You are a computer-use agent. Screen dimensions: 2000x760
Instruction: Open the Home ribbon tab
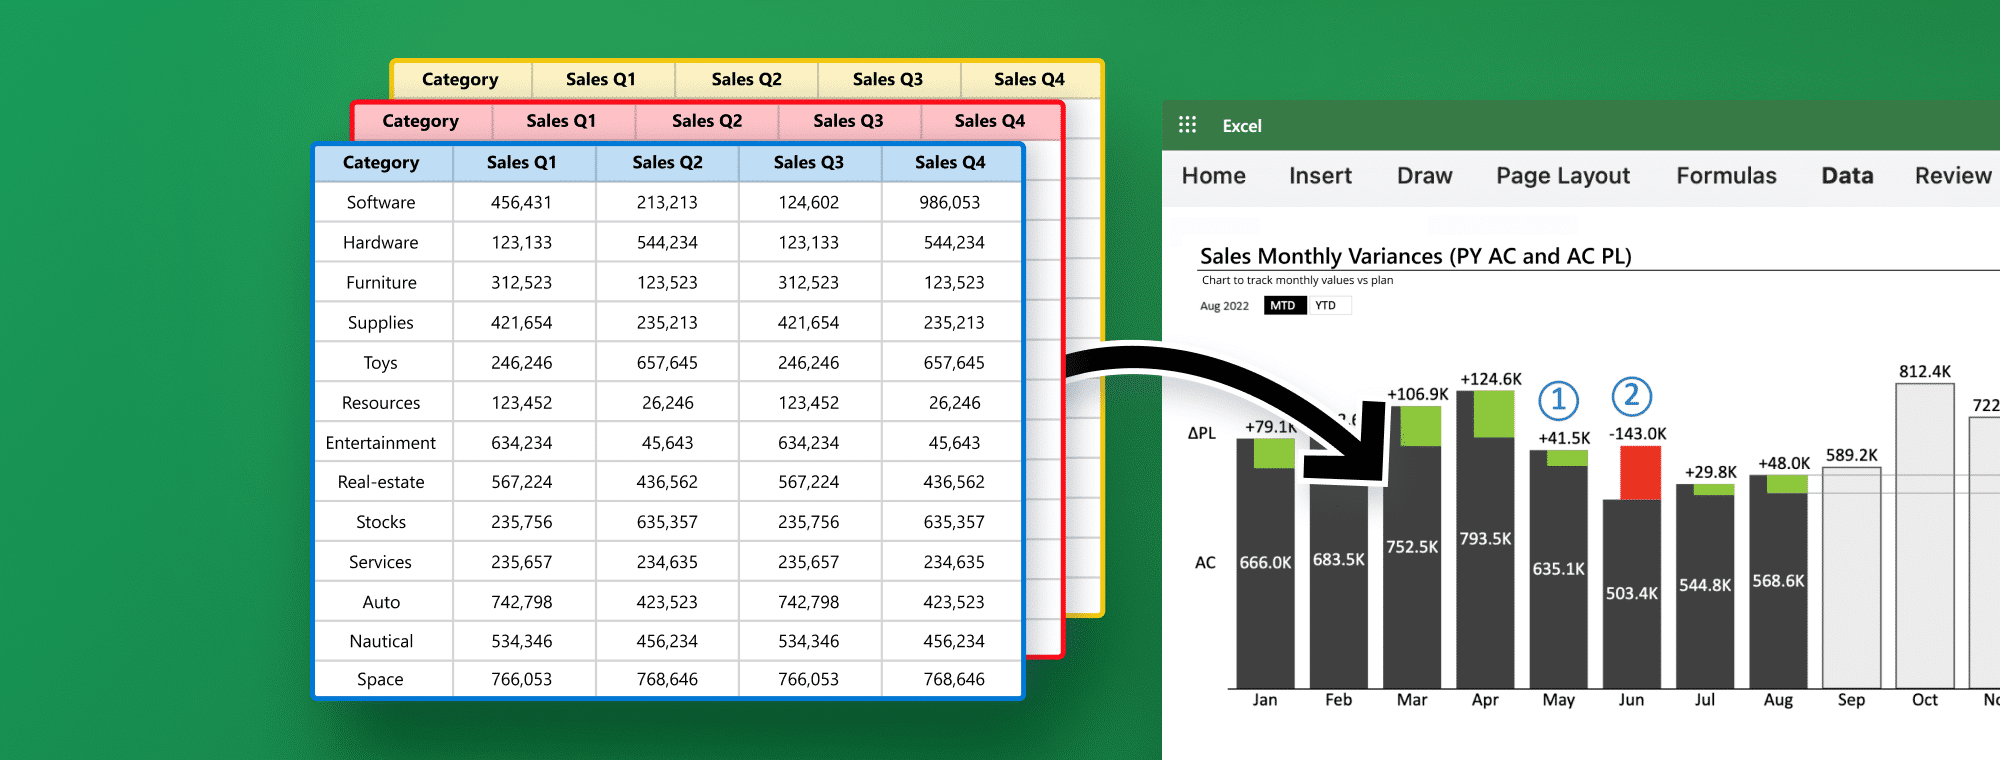[1213, 176]
